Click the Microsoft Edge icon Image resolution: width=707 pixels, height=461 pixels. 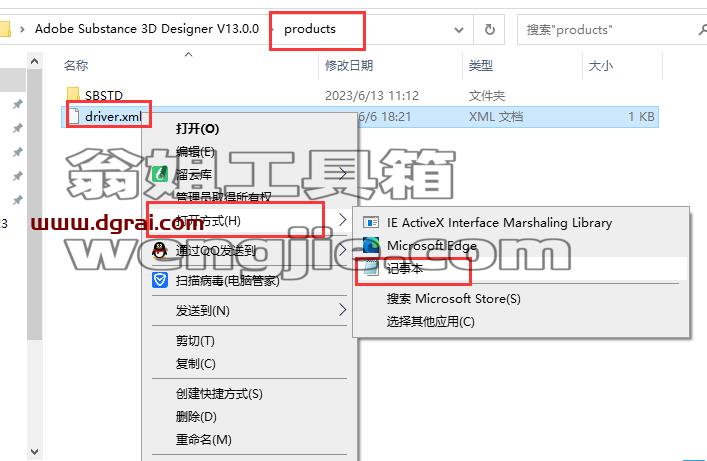pos(371,245)
